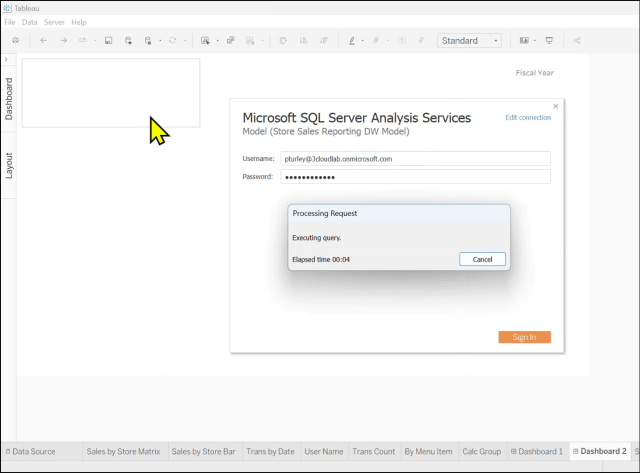The image size is (640, 473).
Task: Click the Edit connection link
Action: [528, 118]
